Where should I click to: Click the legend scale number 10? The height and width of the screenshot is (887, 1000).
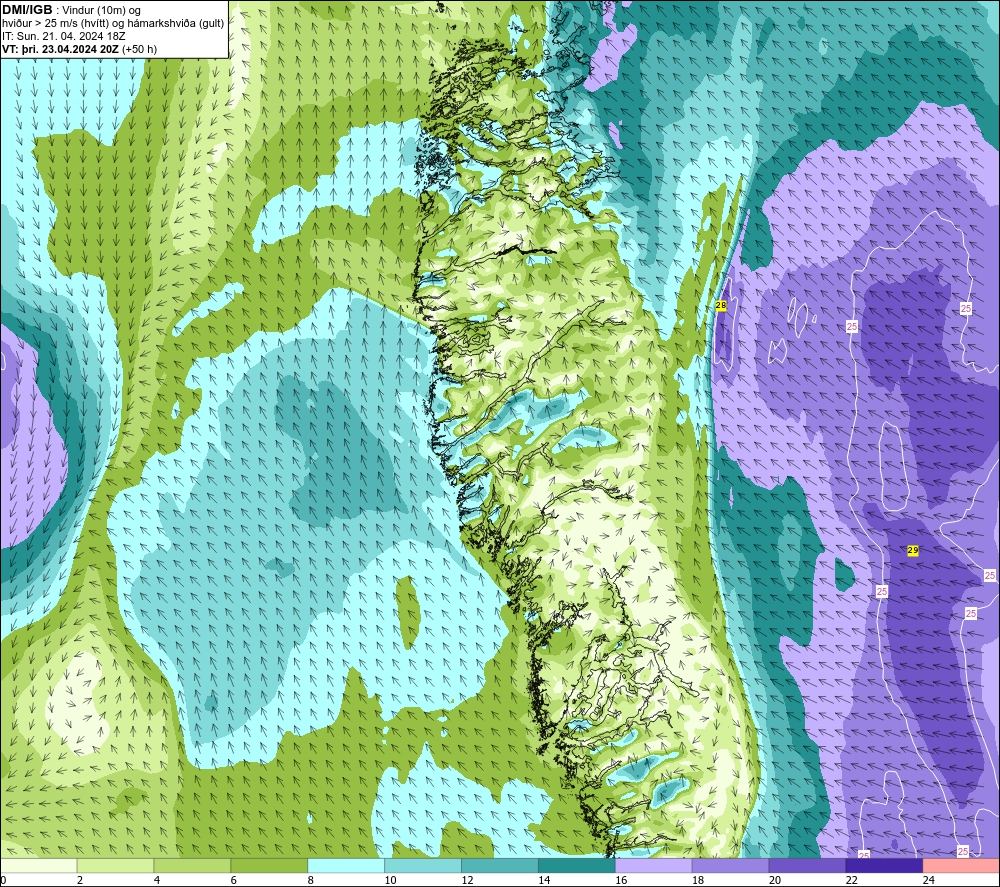pos(390,880)
